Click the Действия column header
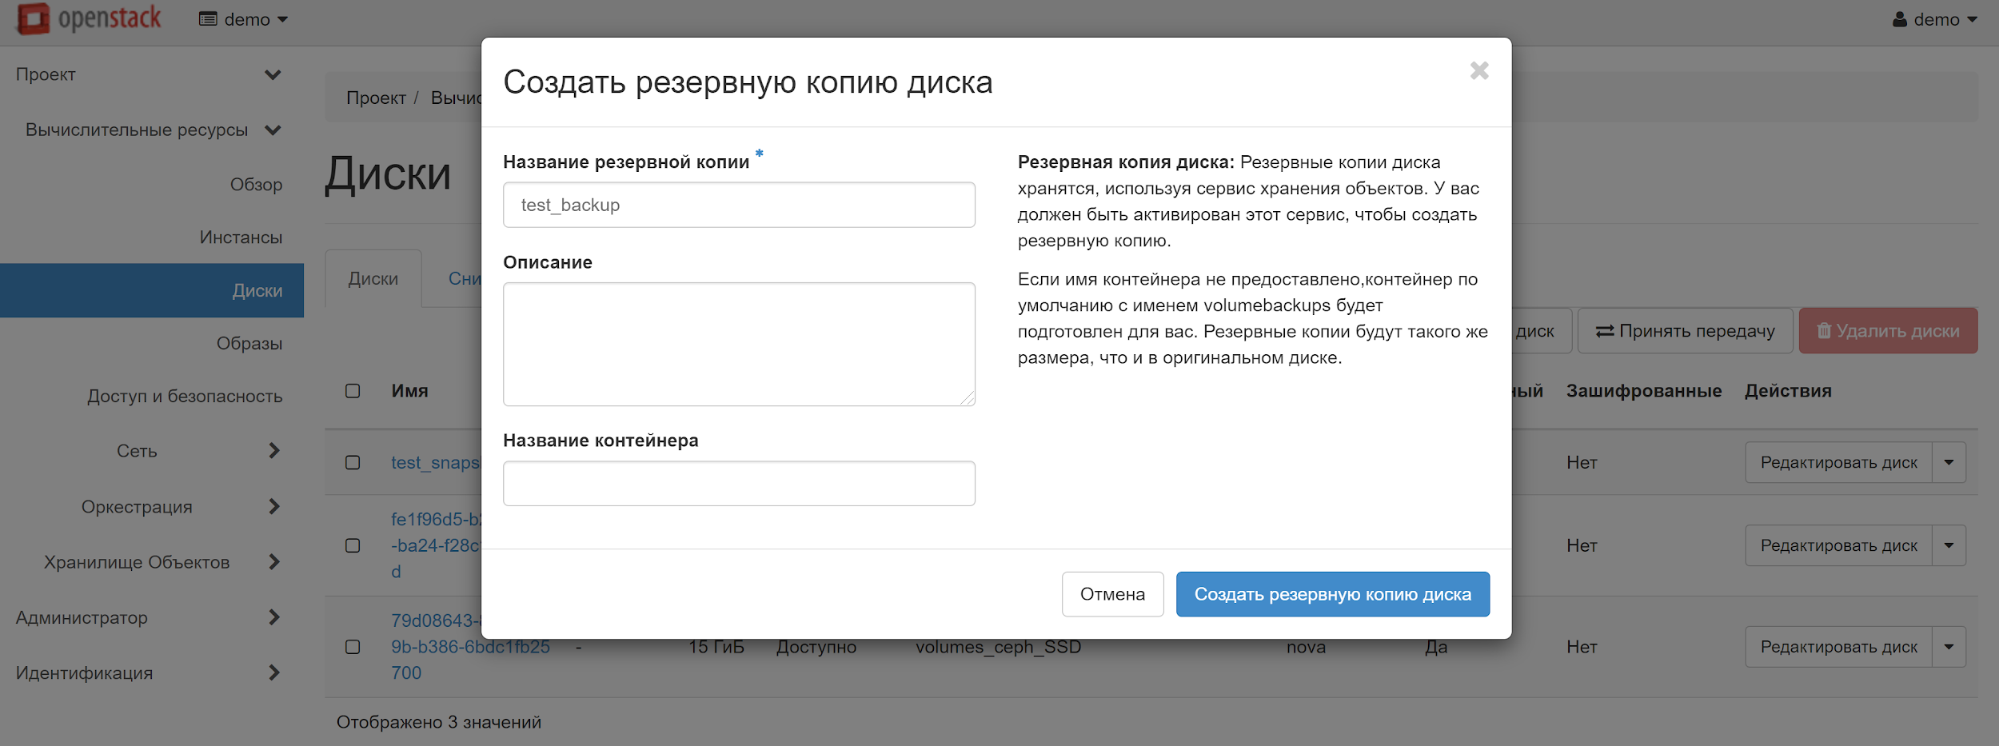 coord(1788,391)
